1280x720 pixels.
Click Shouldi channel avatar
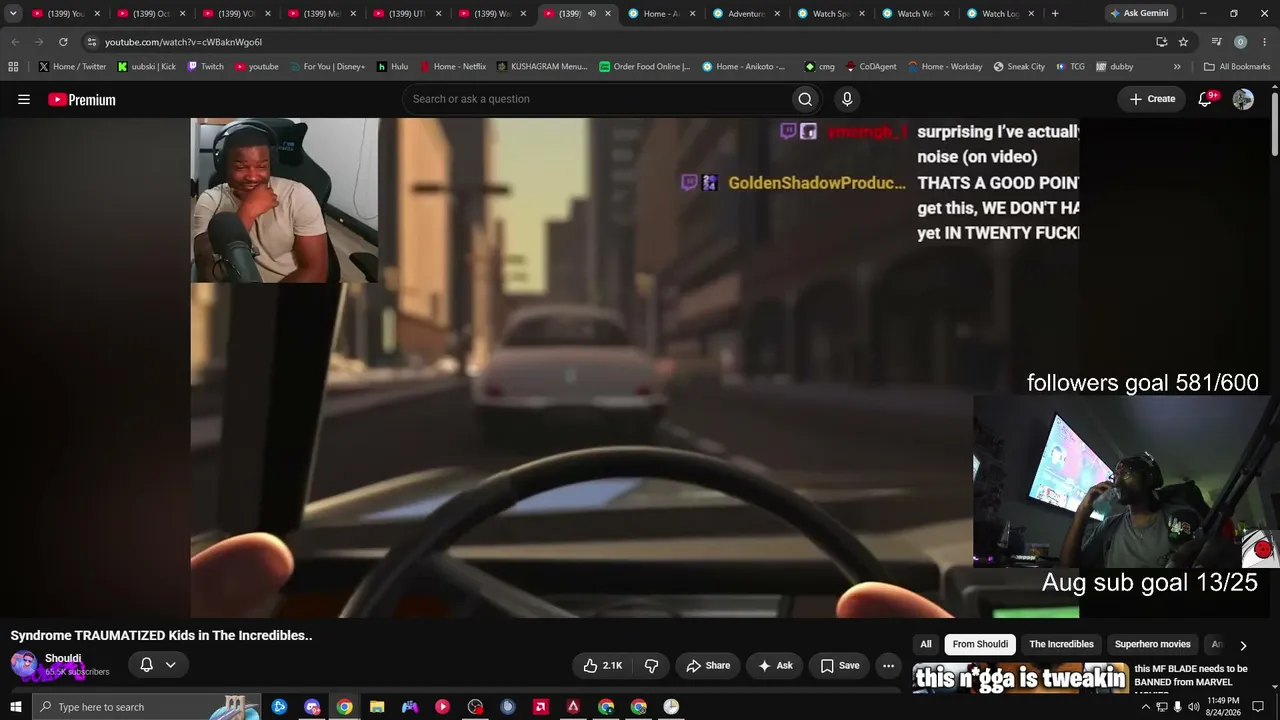[x=24, y=665]
